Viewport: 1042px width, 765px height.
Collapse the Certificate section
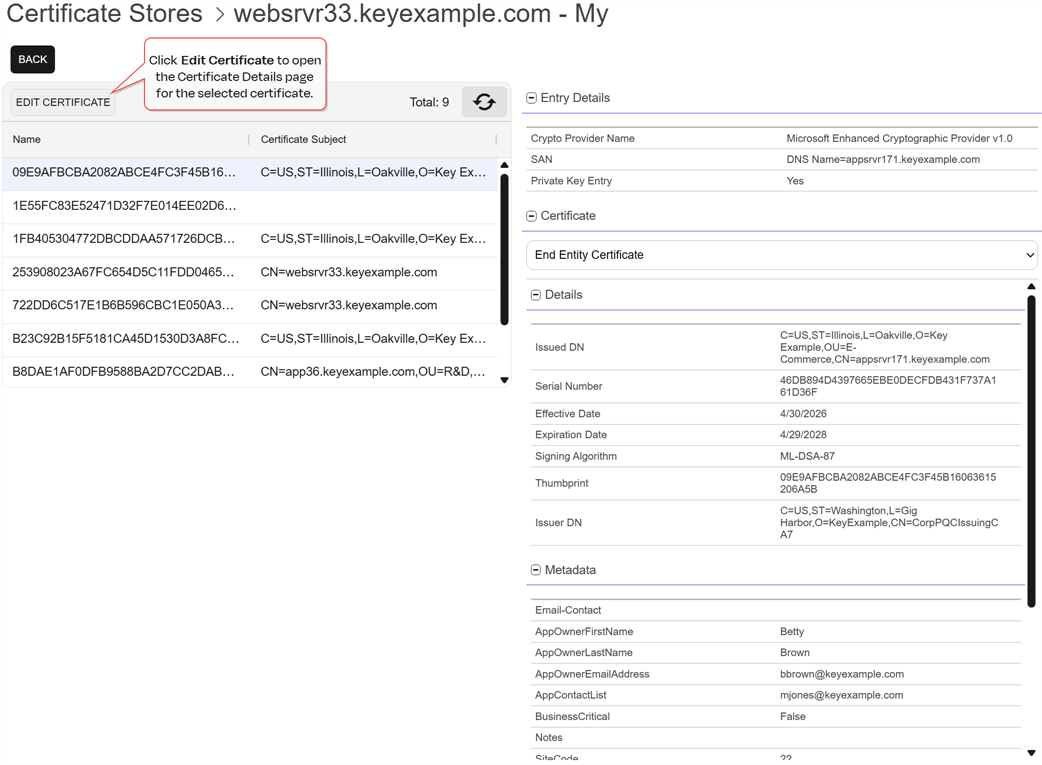click(532, 216)
